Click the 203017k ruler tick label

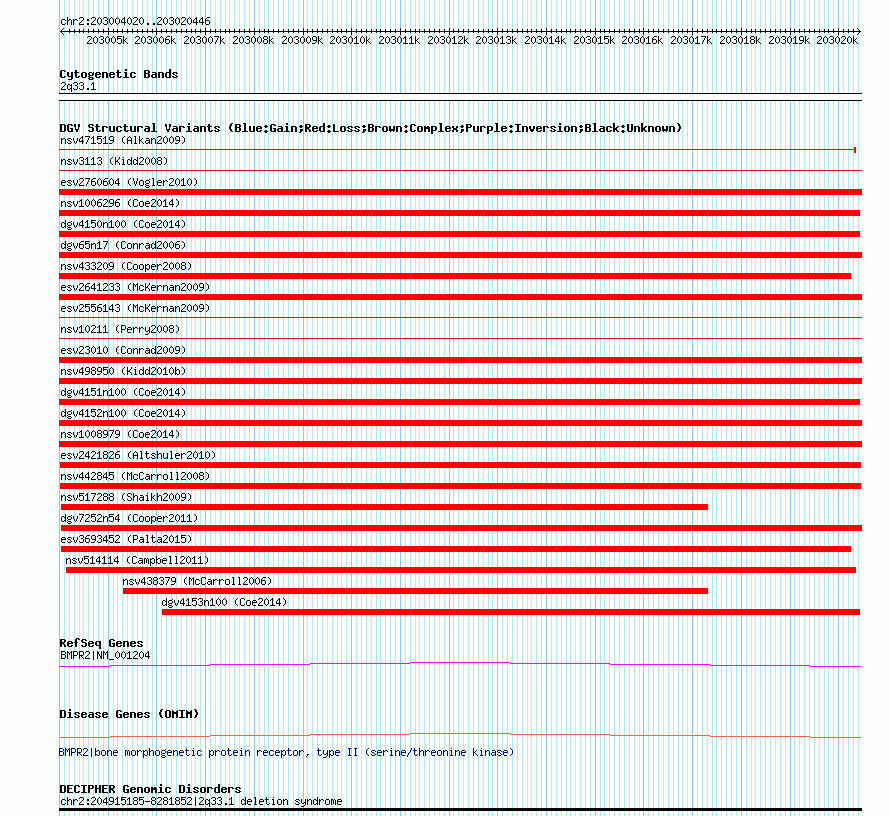click(x=691, y=40)
